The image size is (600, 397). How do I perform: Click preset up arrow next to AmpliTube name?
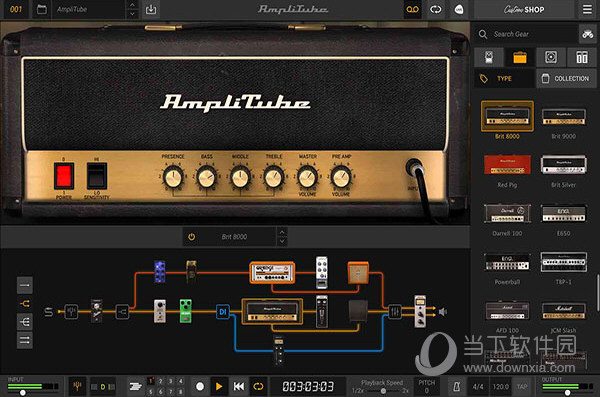(x=132, y=5)
